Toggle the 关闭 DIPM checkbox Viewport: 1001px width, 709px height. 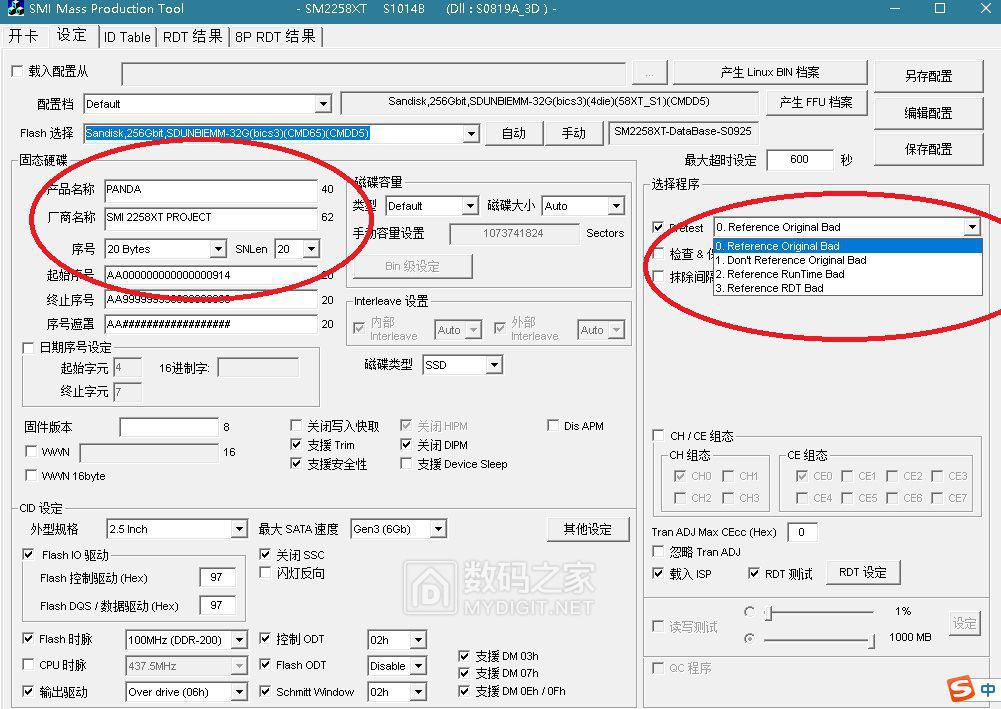(405, 444)
